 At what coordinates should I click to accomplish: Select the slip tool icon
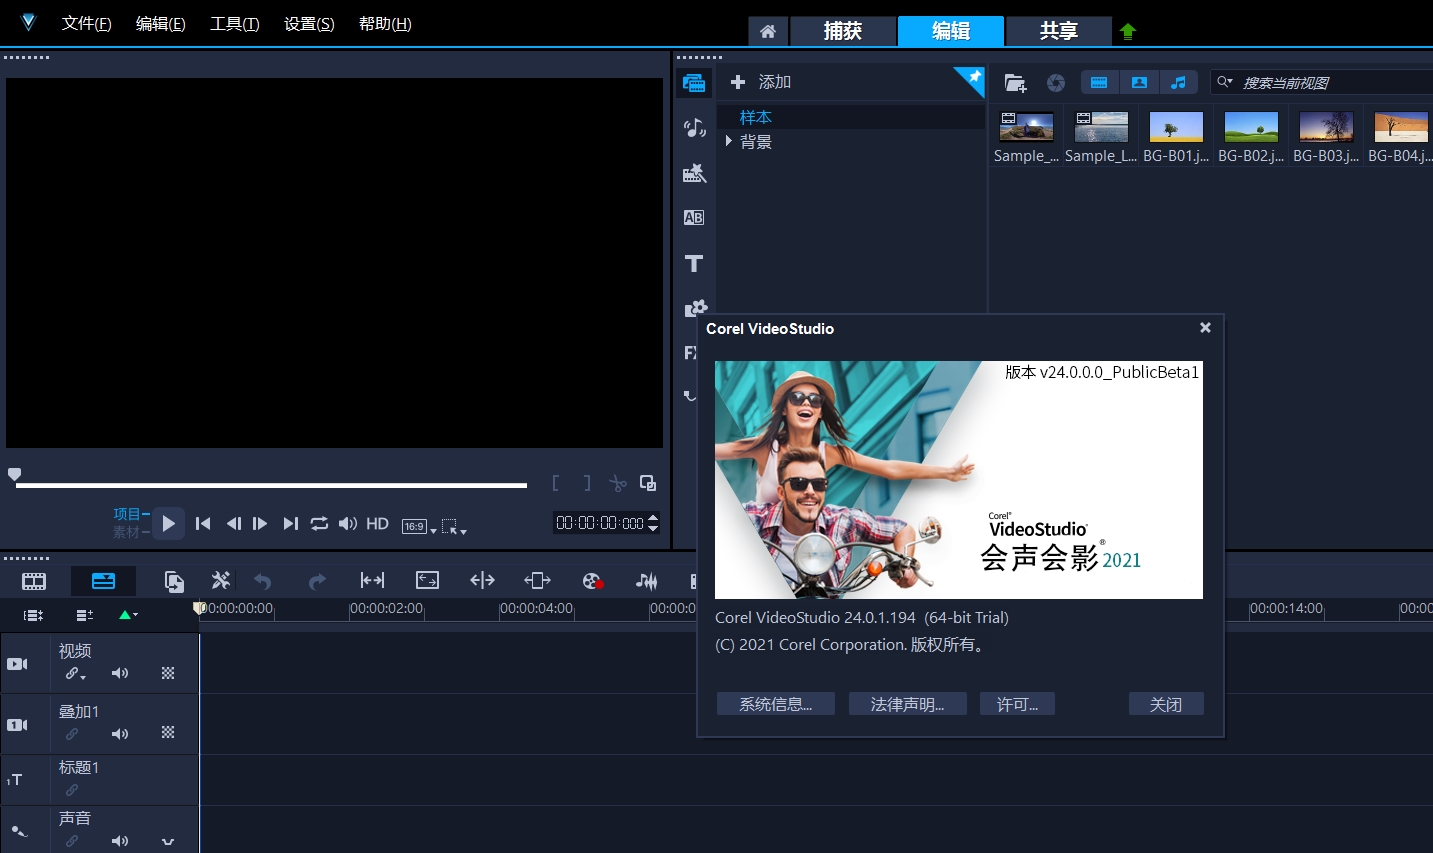482,580
